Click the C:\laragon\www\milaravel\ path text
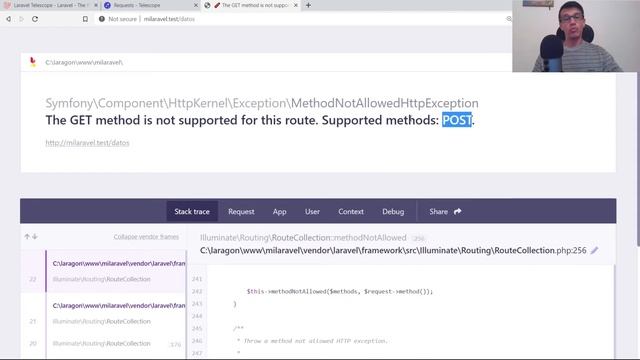This screenshot has height=360, width=640. (84, 62)
